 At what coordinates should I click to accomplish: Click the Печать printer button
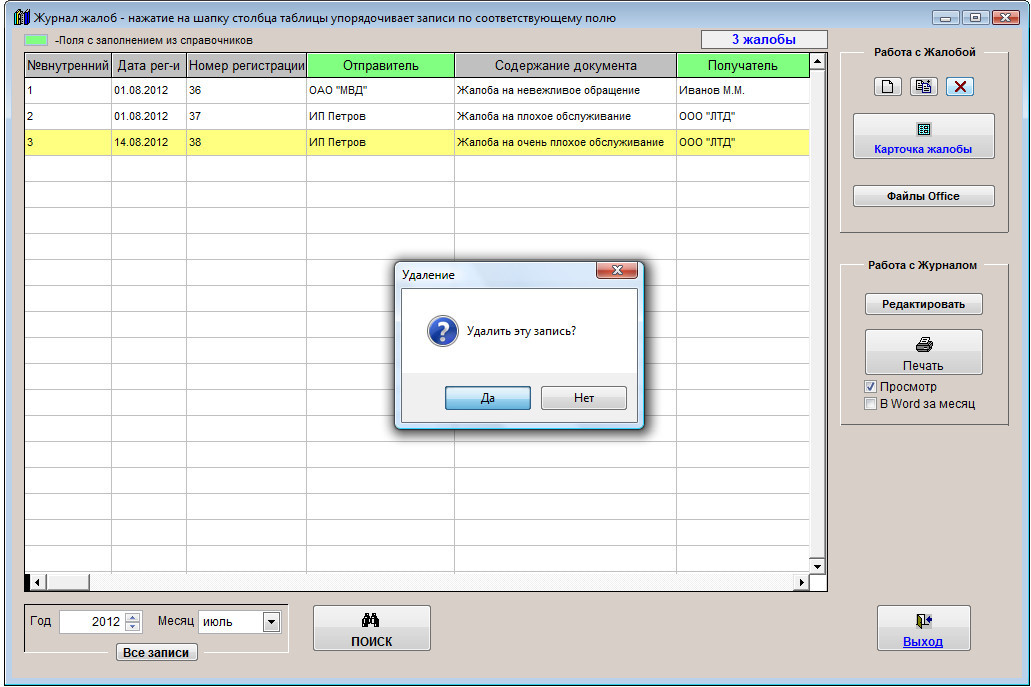[923, 352]
